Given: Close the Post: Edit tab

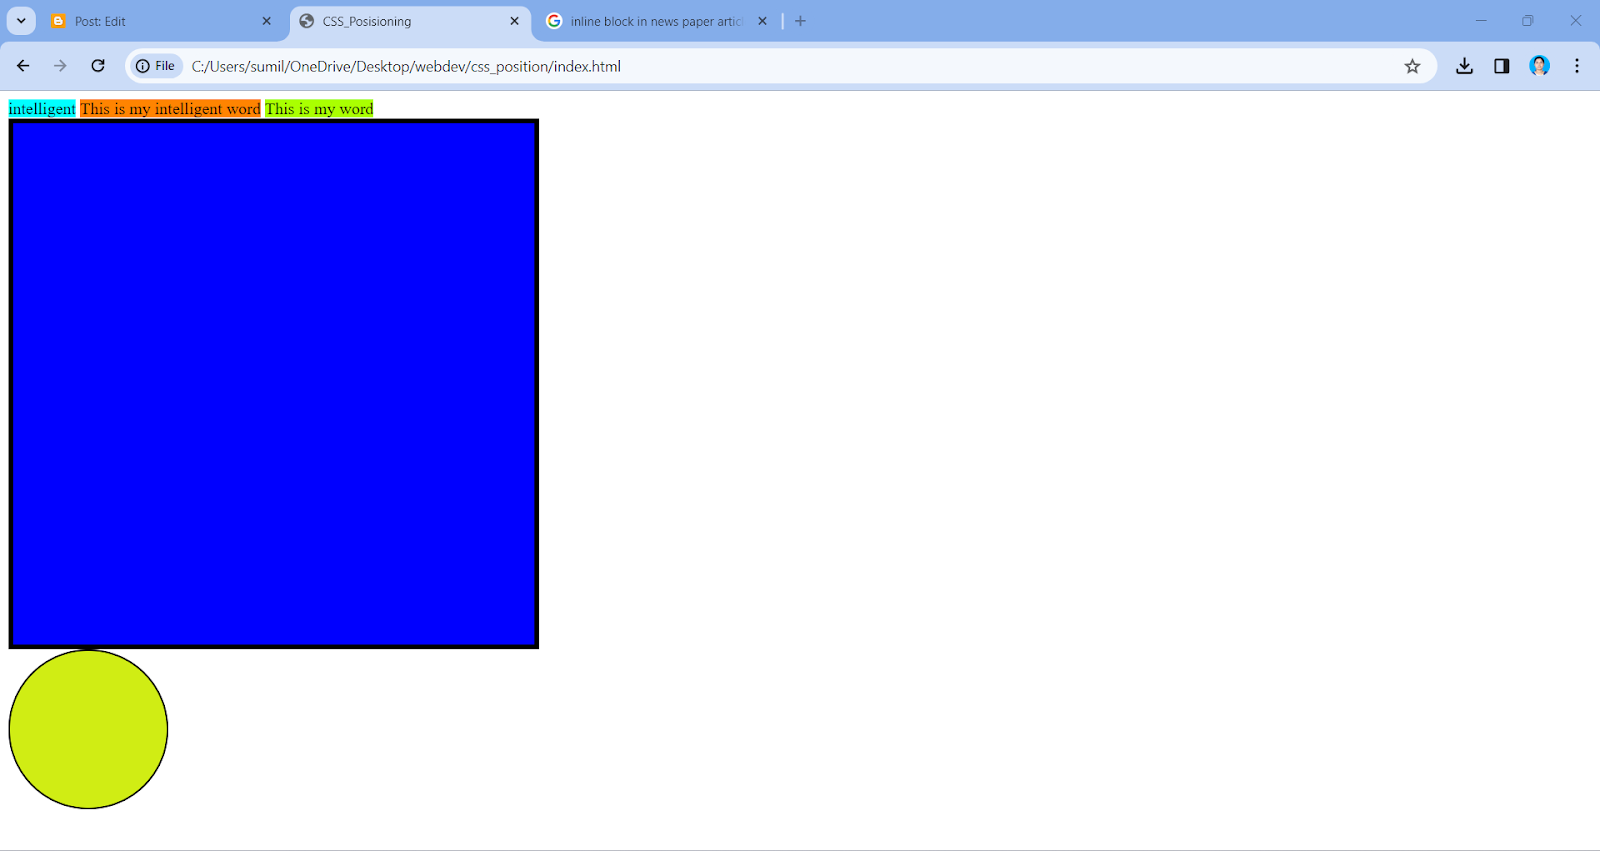Looking at the screenshot, I should [266, 21].
